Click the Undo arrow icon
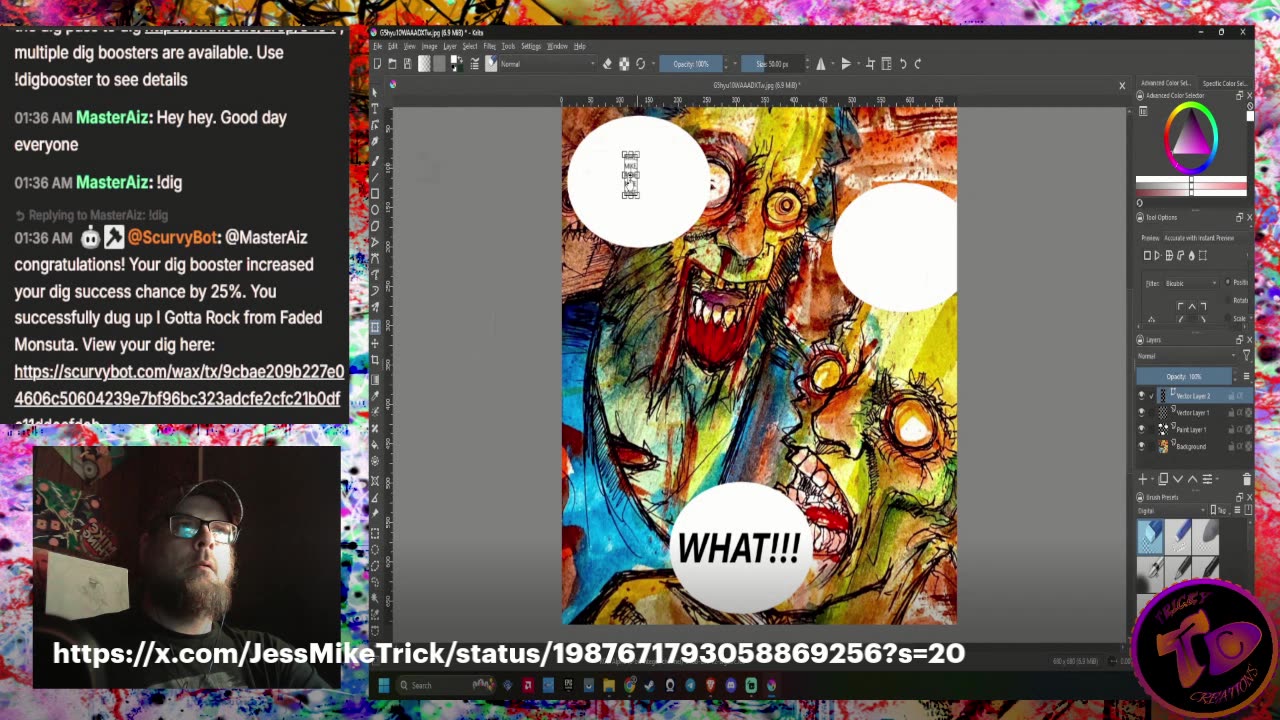 903,64
